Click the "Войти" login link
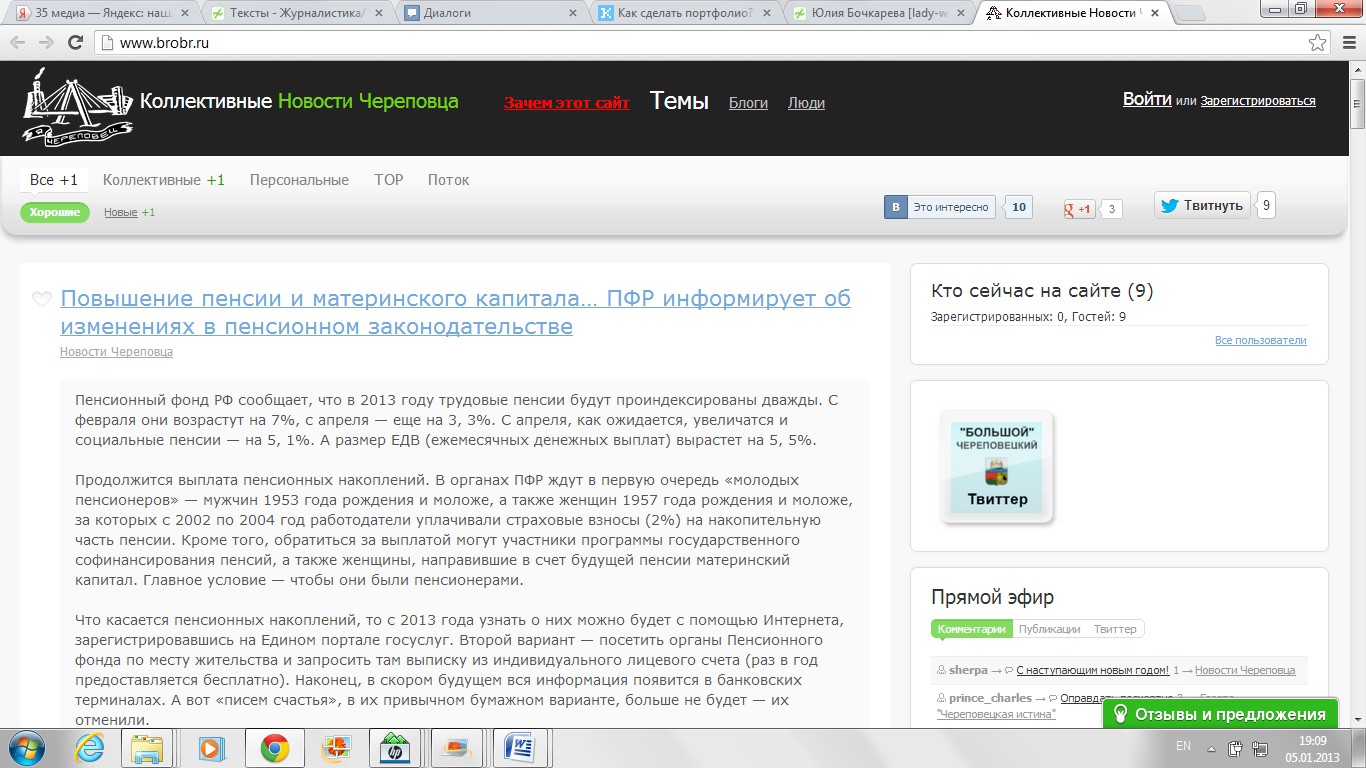Viewport: 1366px width, 768px height. [1147, 99]
